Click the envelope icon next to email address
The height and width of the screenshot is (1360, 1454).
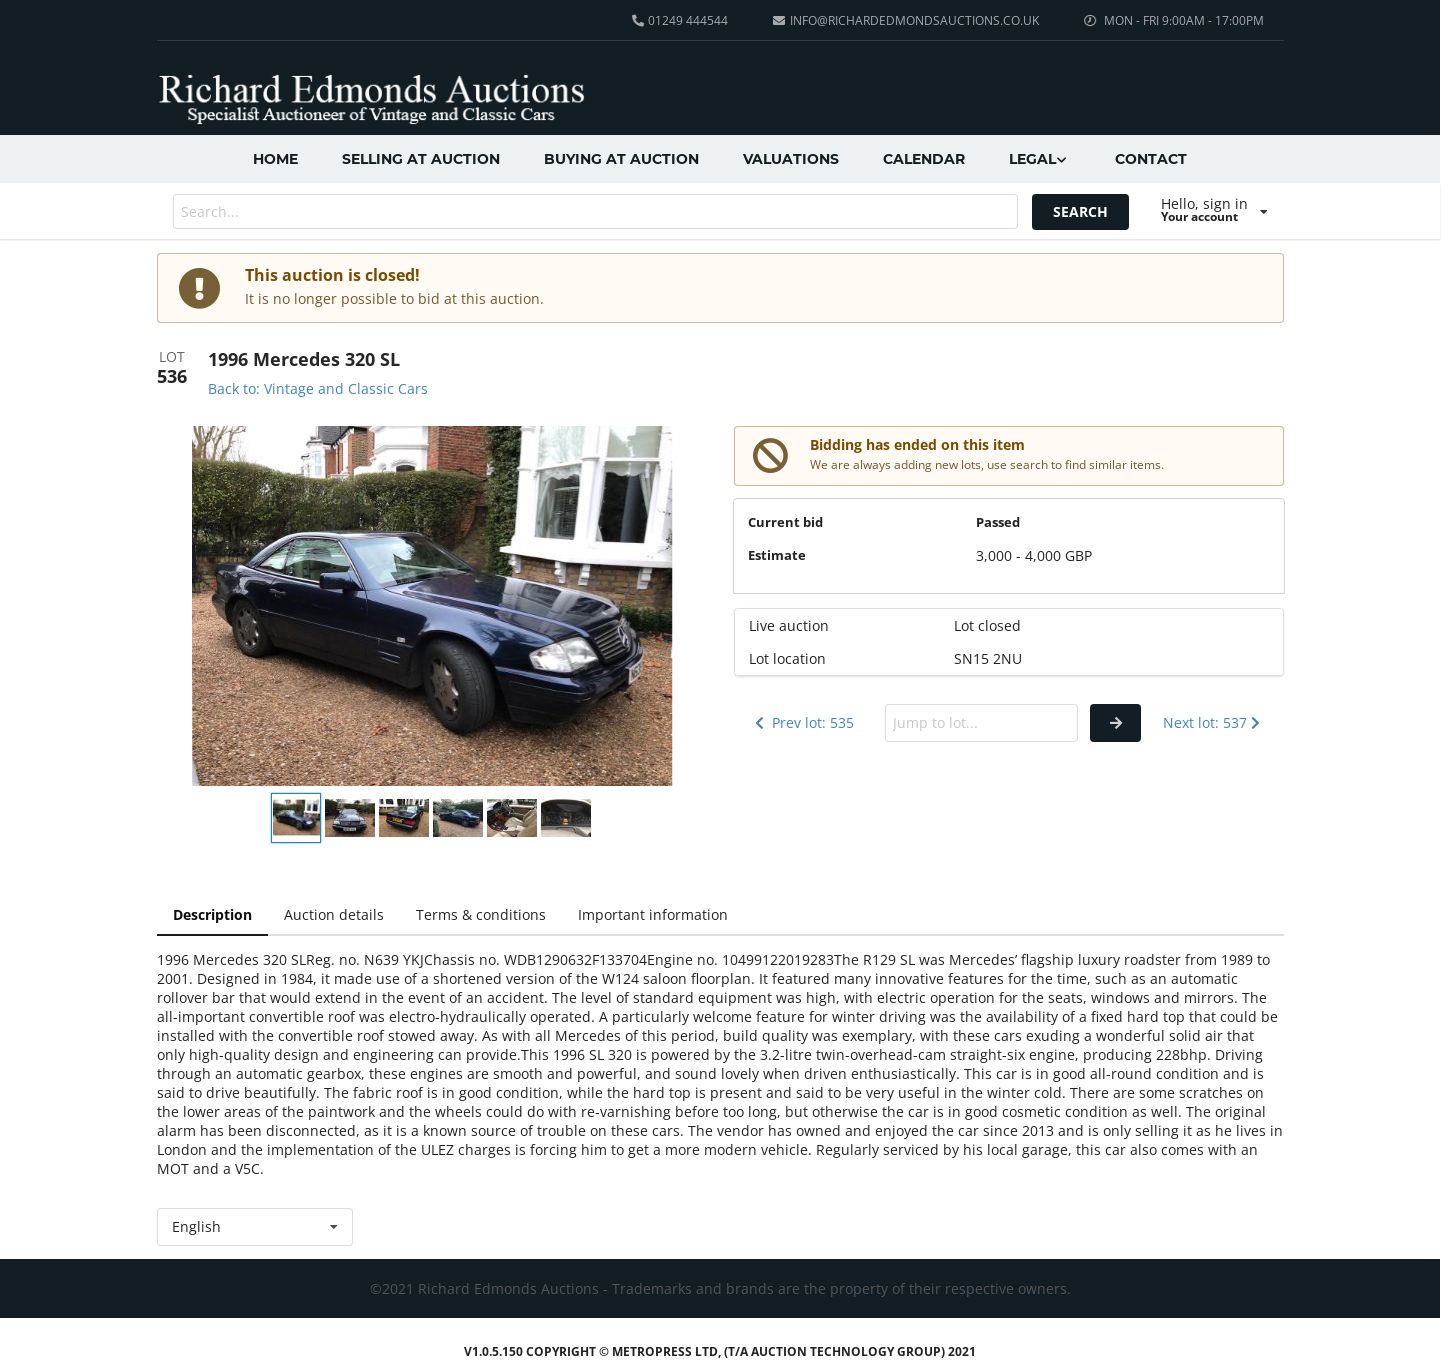point(778,20)
